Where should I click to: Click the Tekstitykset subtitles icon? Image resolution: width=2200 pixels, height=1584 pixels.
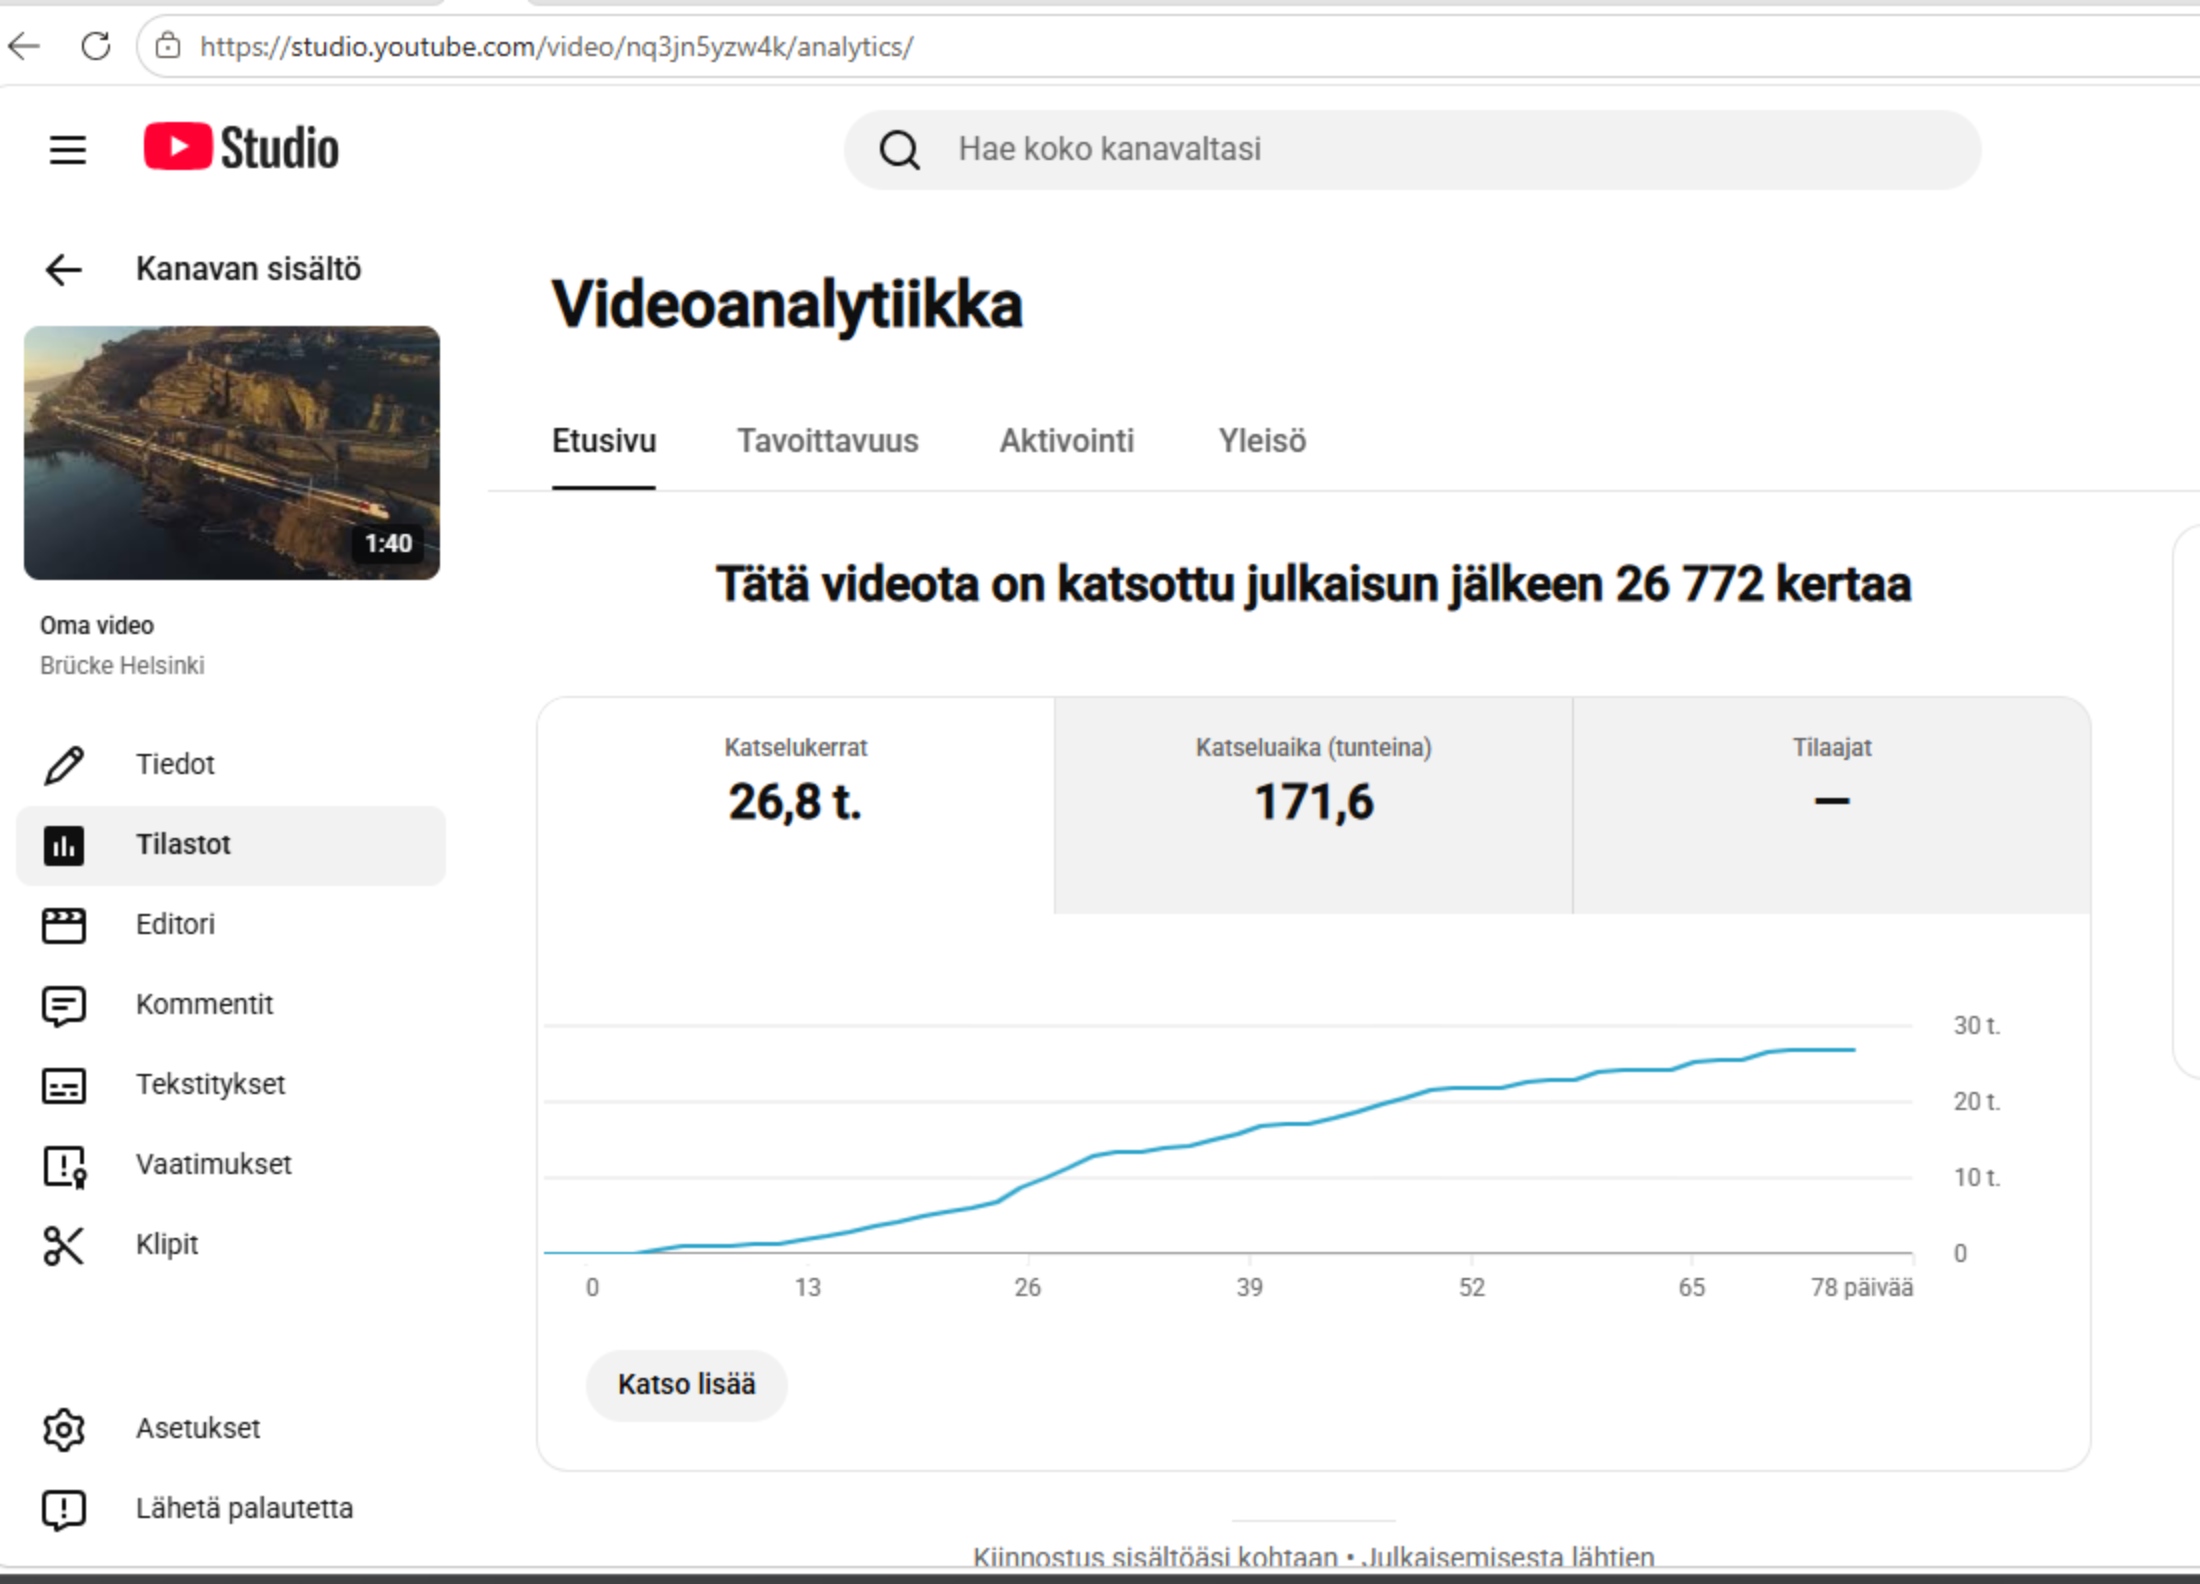[x=64, y=1086]
